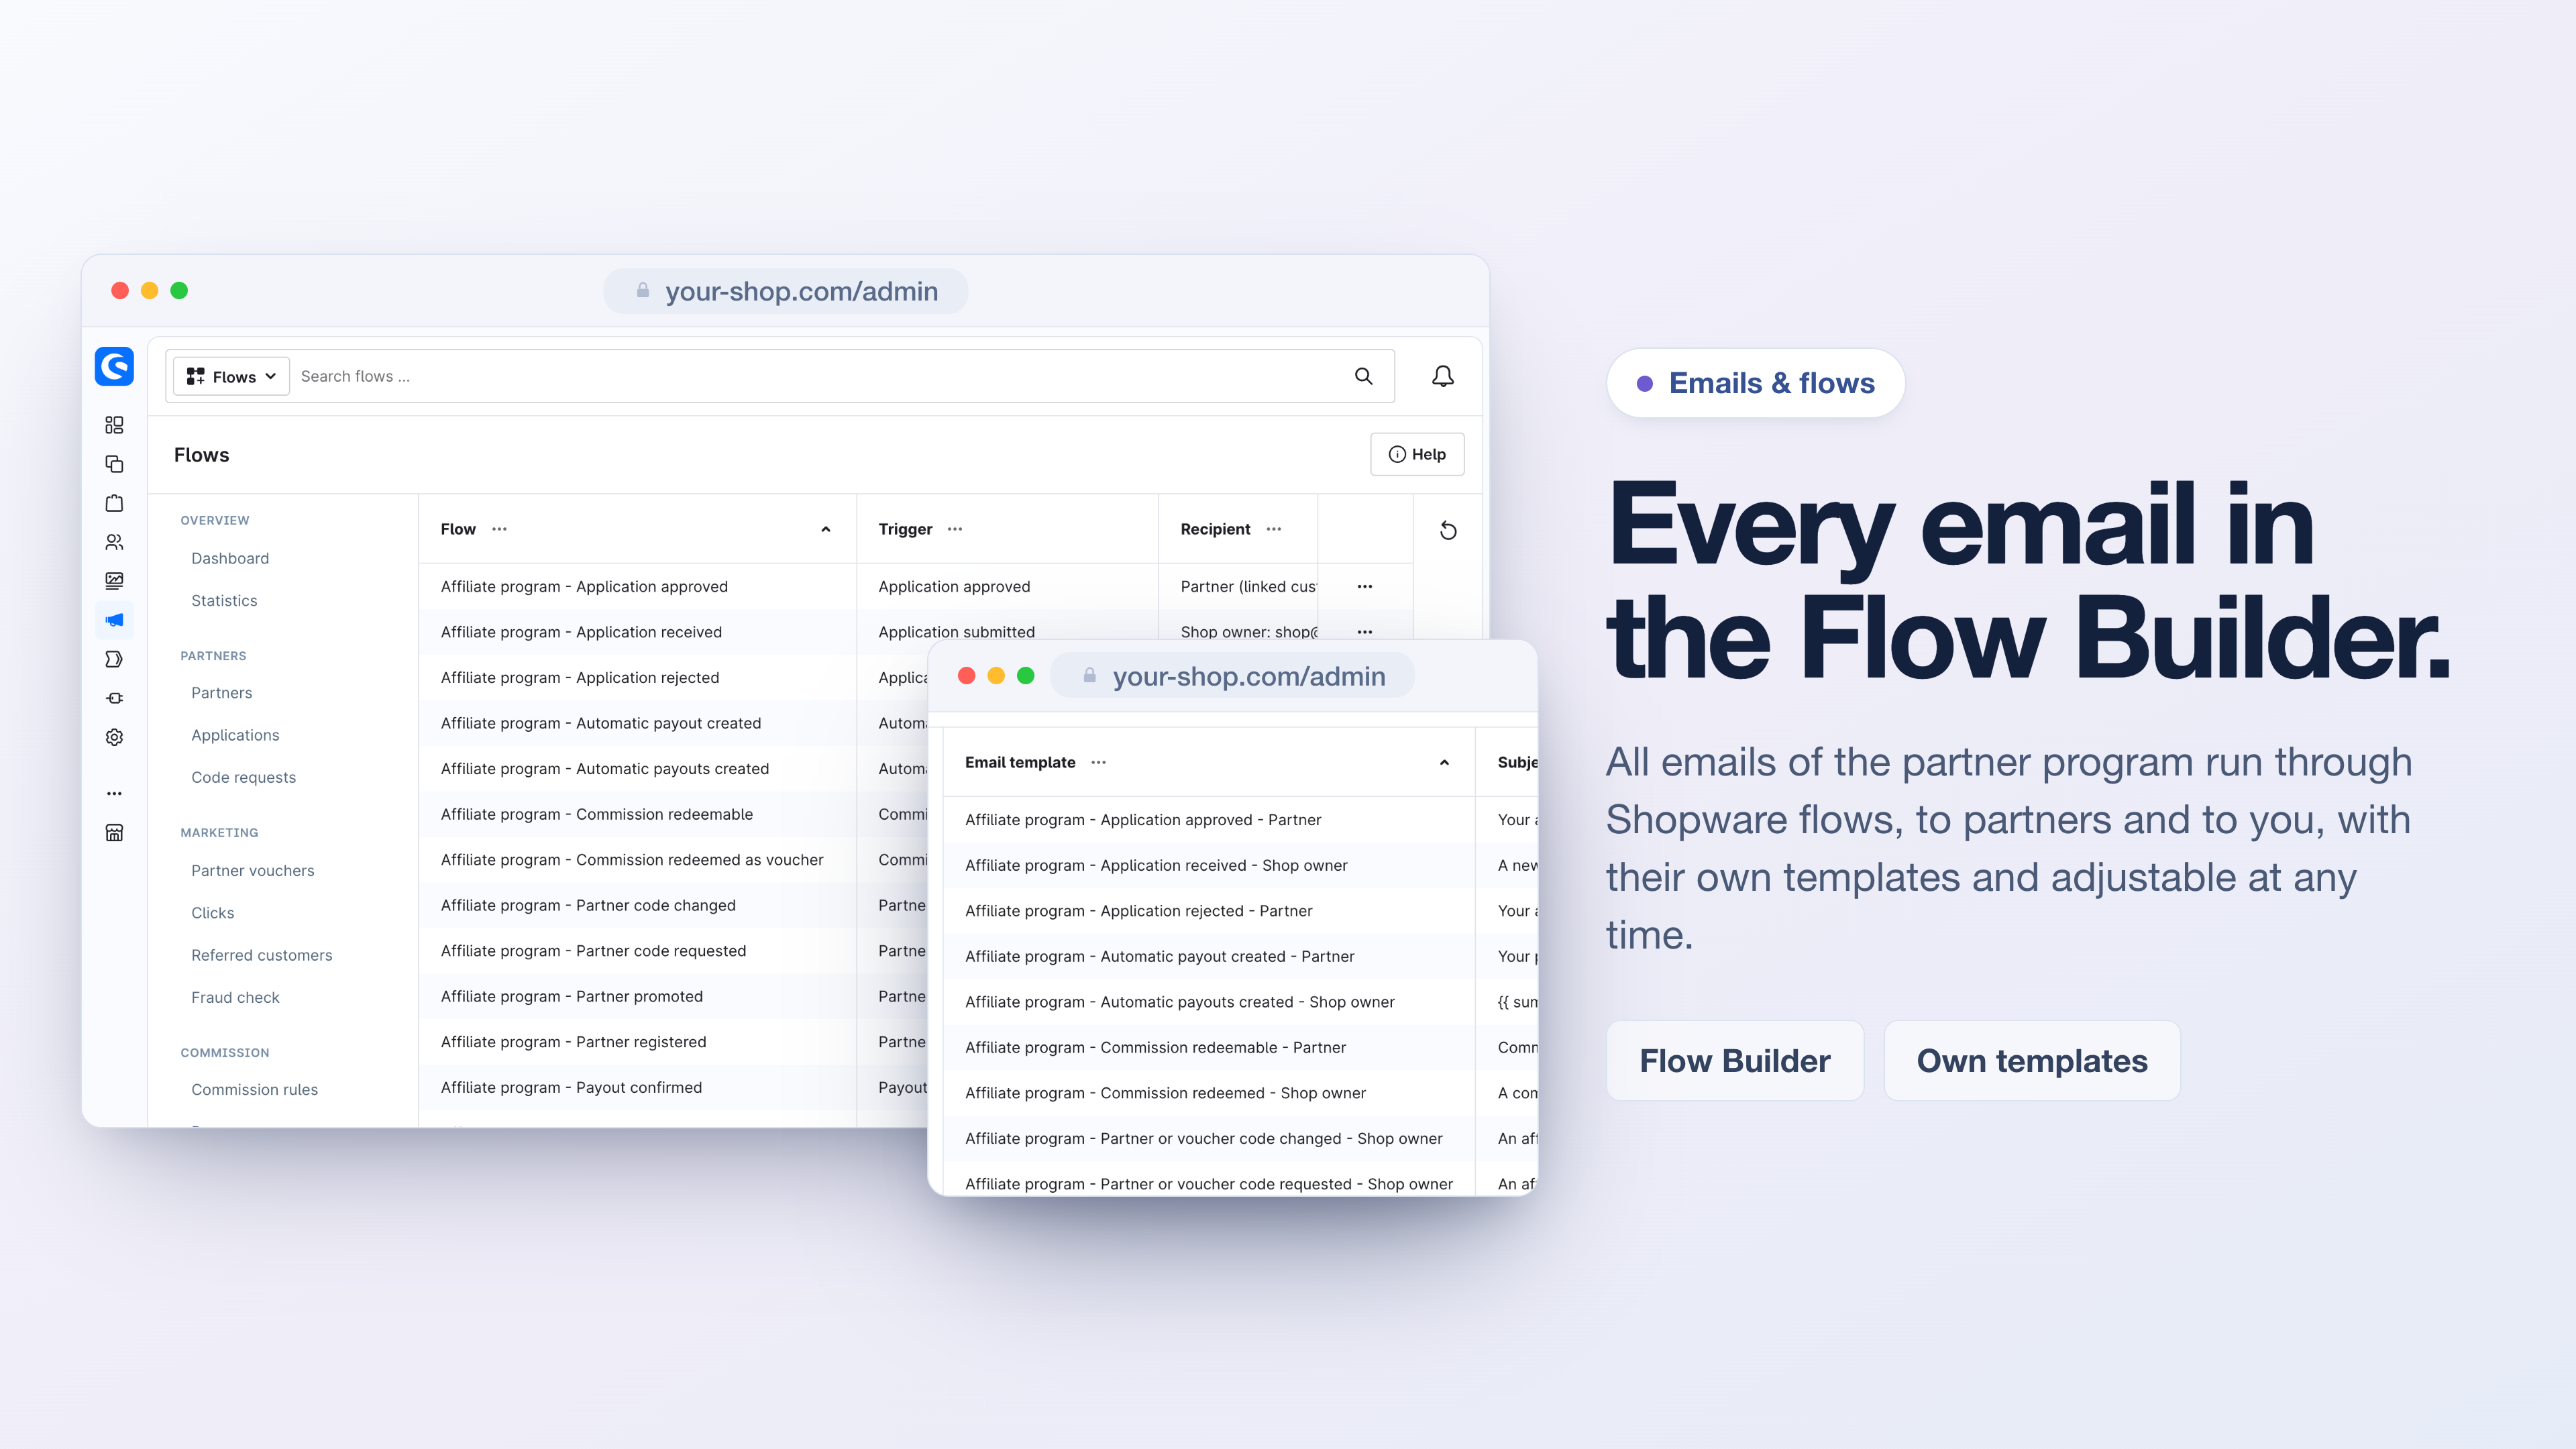Open the catalogues copy icon in sidebar

click(114, 464)
